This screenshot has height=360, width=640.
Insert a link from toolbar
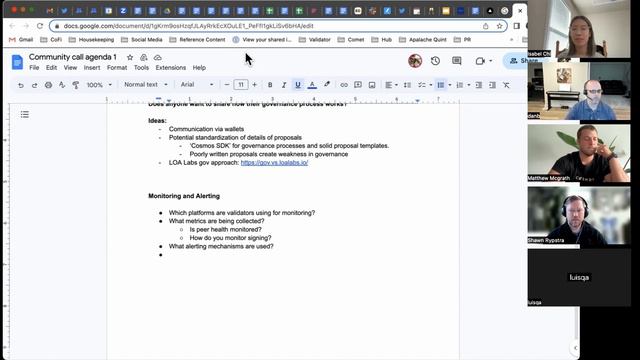tap(344, 85)
